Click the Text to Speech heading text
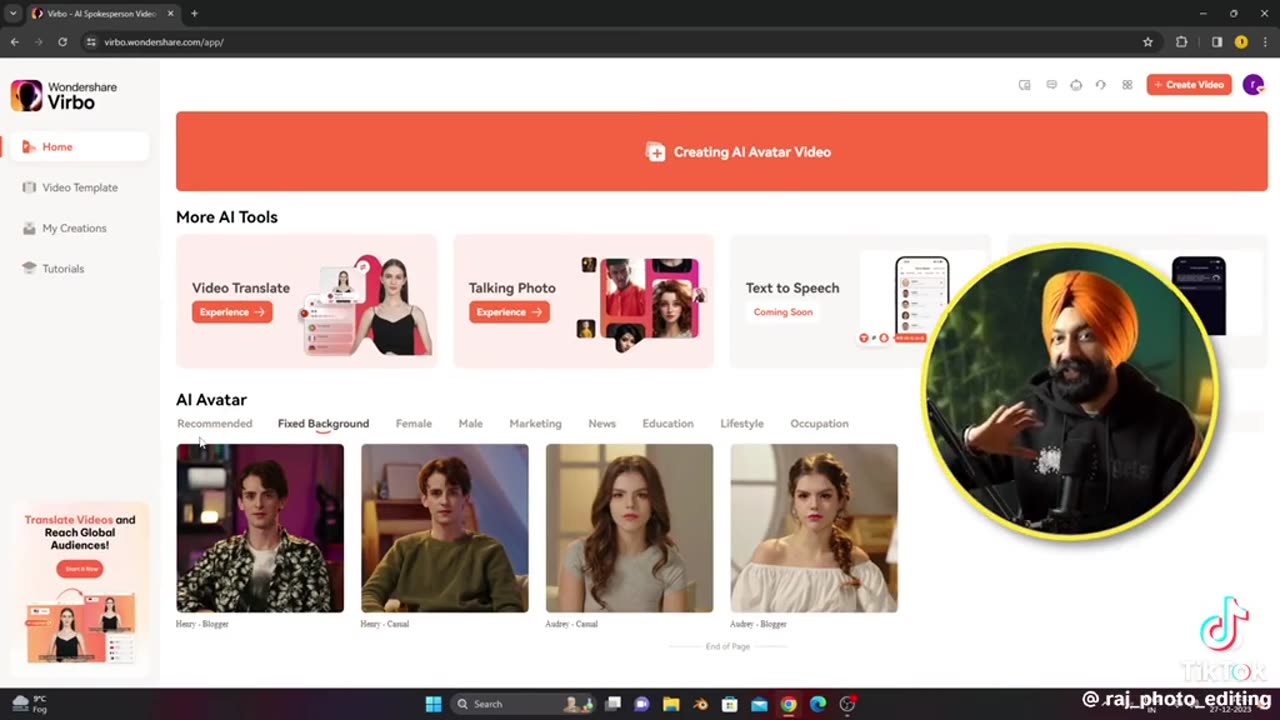Image resolution: width=1280 pixels, height=720 pixels. 792,288
